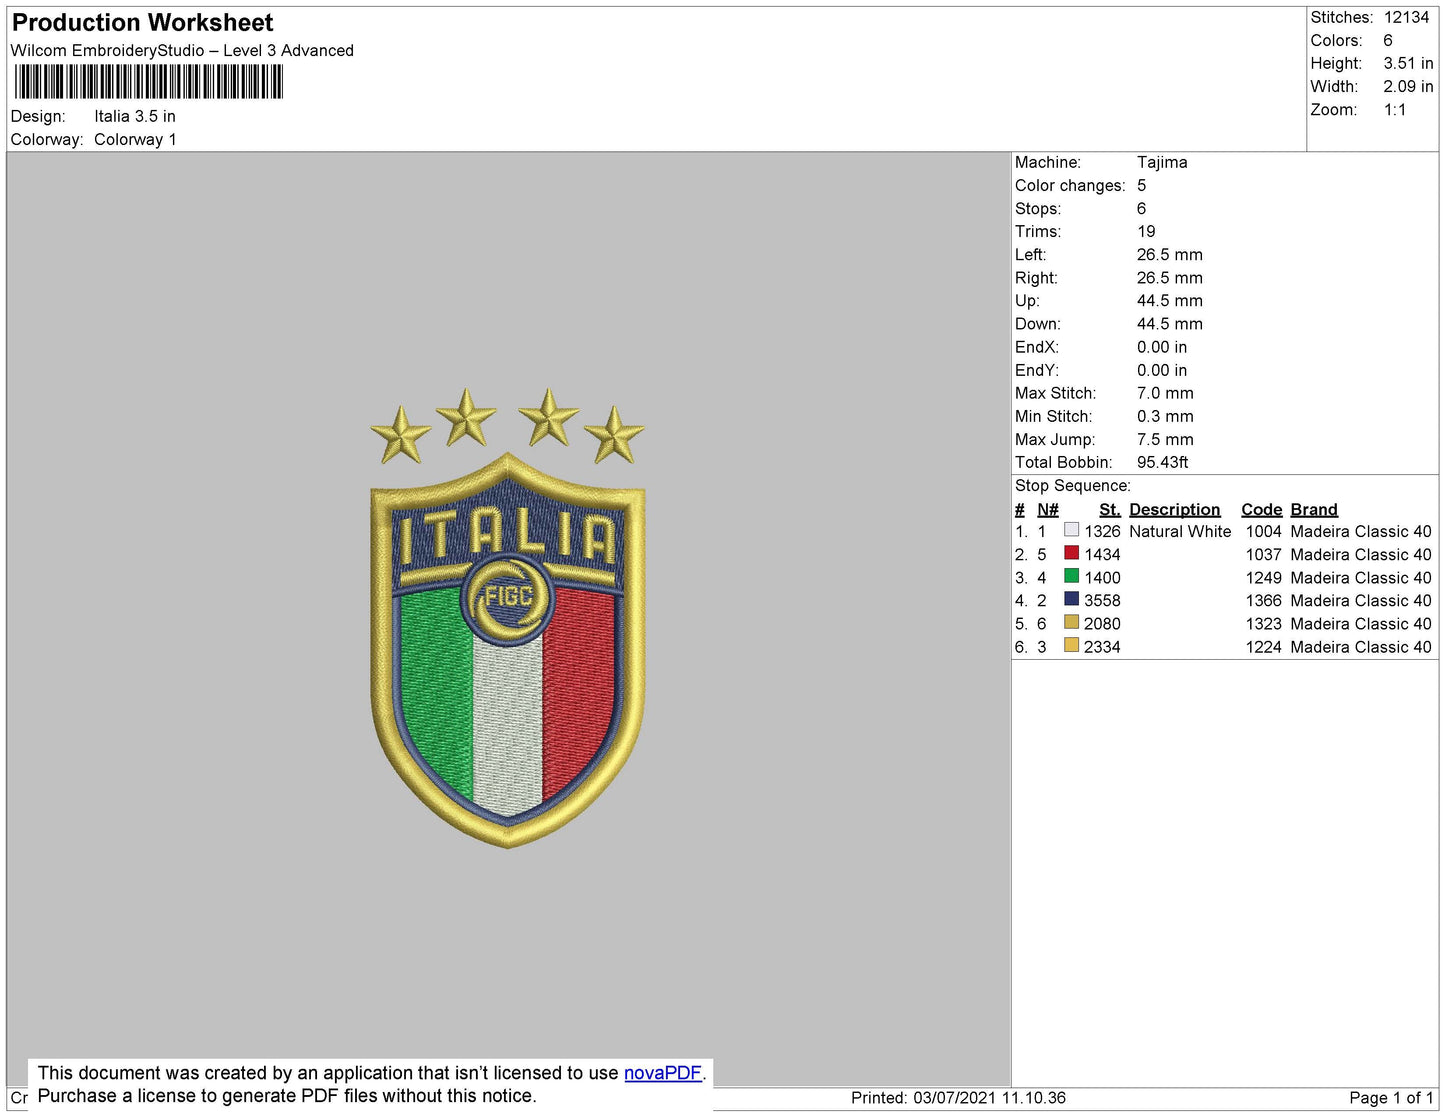This screenshot has width=1445, height=1117.
Task: Click the Trims value 19
Action: point(1146,231)
